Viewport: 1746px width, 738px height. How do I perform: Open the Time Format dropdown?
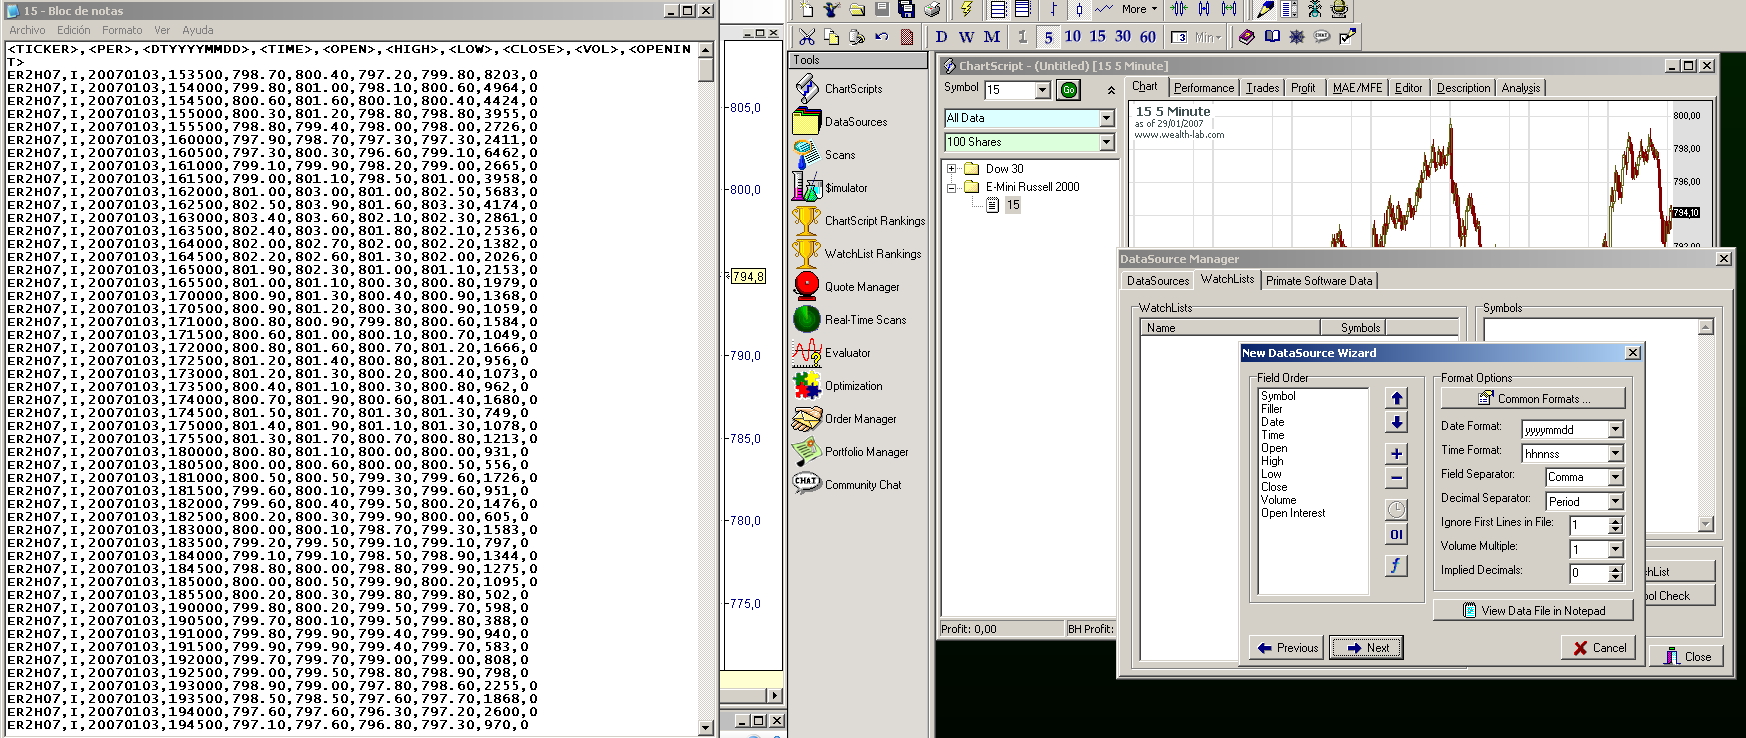coord(1615,454)
